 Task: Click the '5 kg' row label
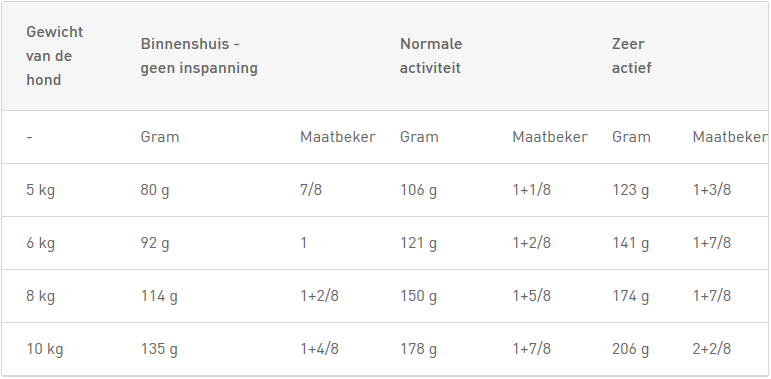coord(40,190)
